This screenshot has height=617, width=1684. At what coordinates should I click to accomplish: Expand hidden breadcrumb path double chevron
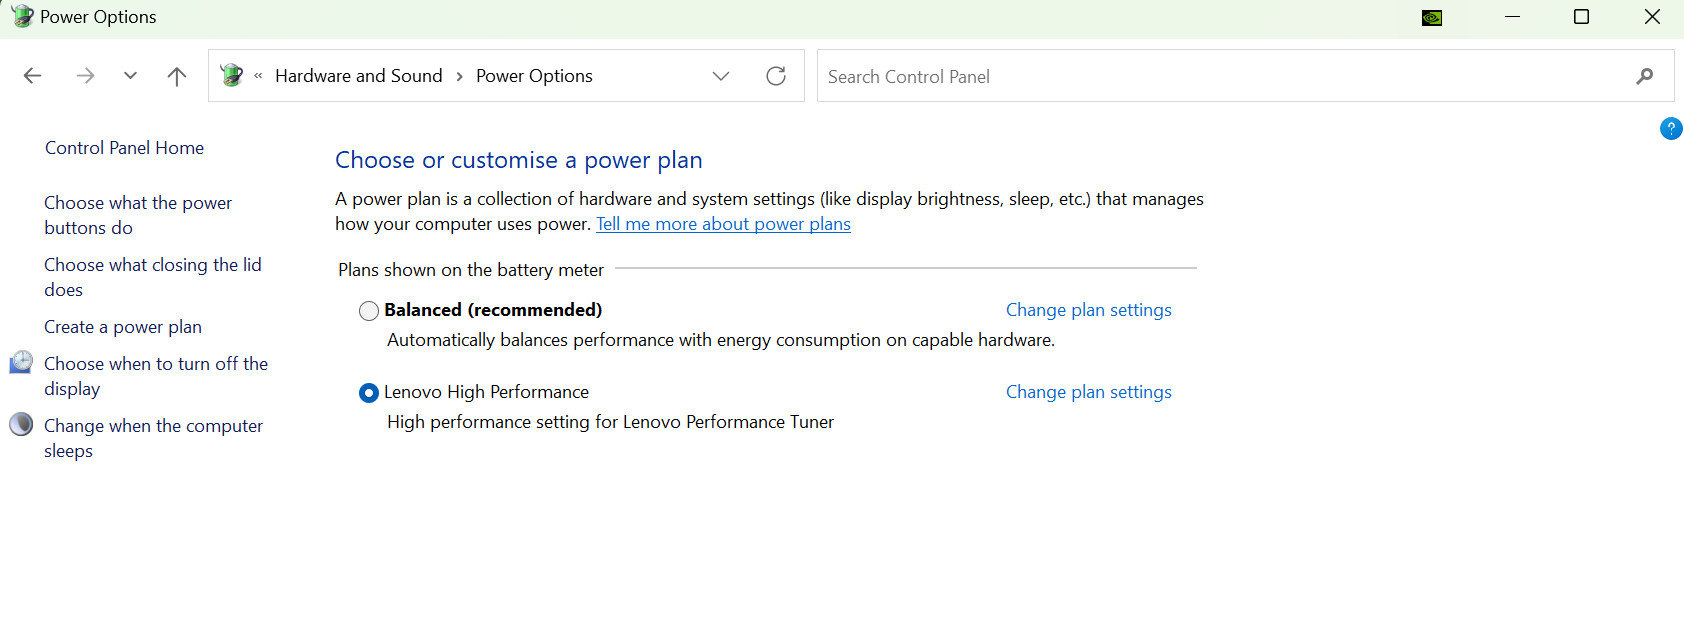pos(258,76)
